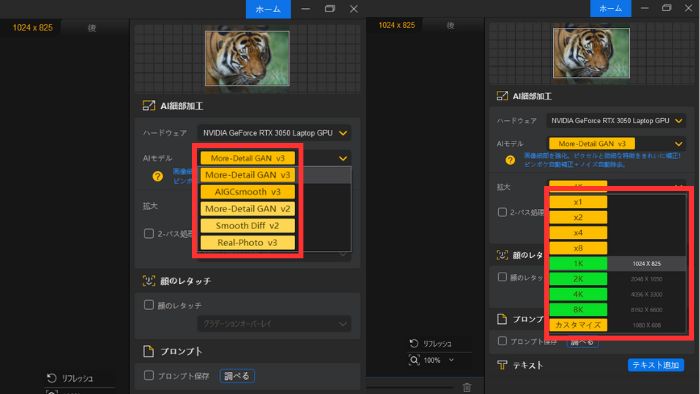Click the refresh icon in right window
This screenshot has height=394, width=700.
pyautogui.click(x=414, y=343)
